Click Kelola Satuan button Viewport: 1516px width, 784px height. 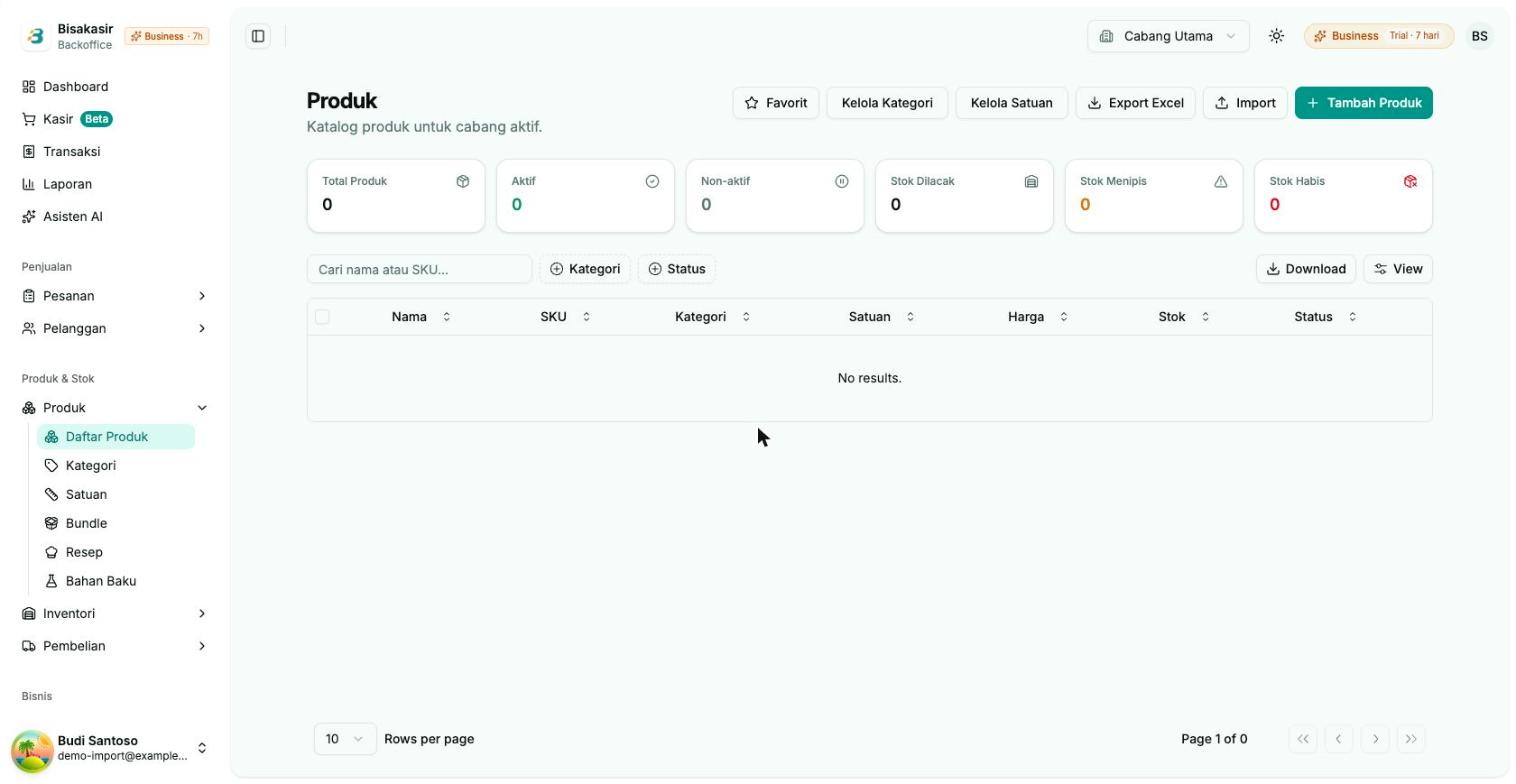point(1011,103)
